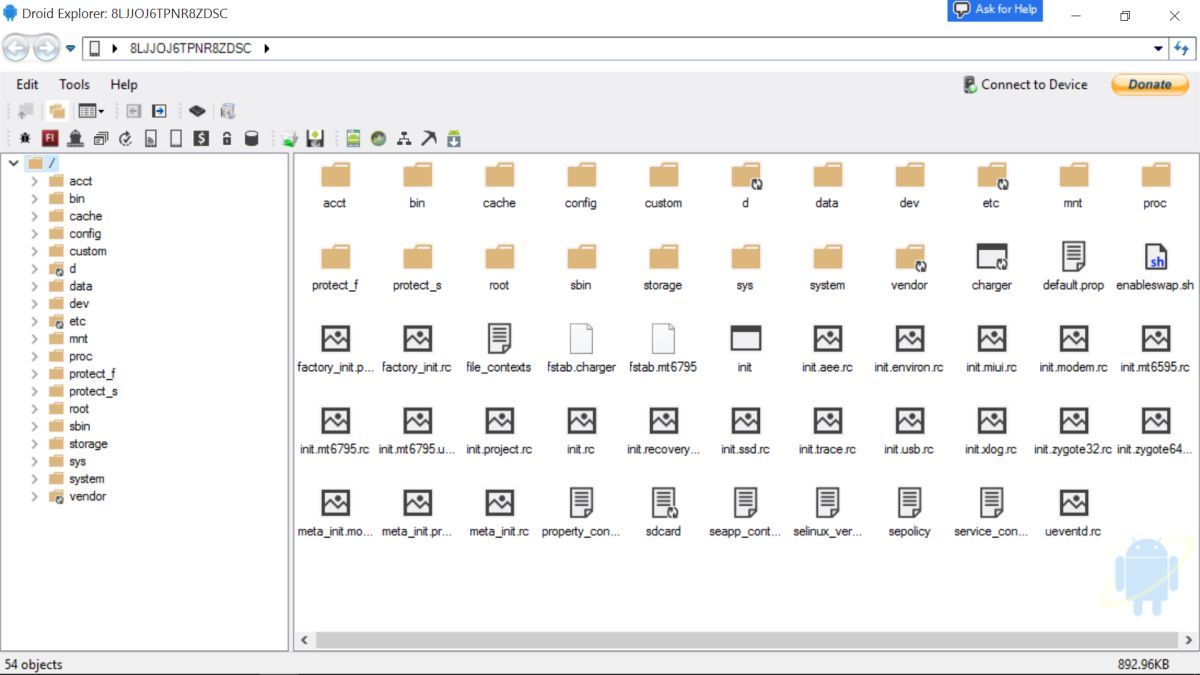Select the file_contexts file

pyautogui.click(x=499, y=347)
